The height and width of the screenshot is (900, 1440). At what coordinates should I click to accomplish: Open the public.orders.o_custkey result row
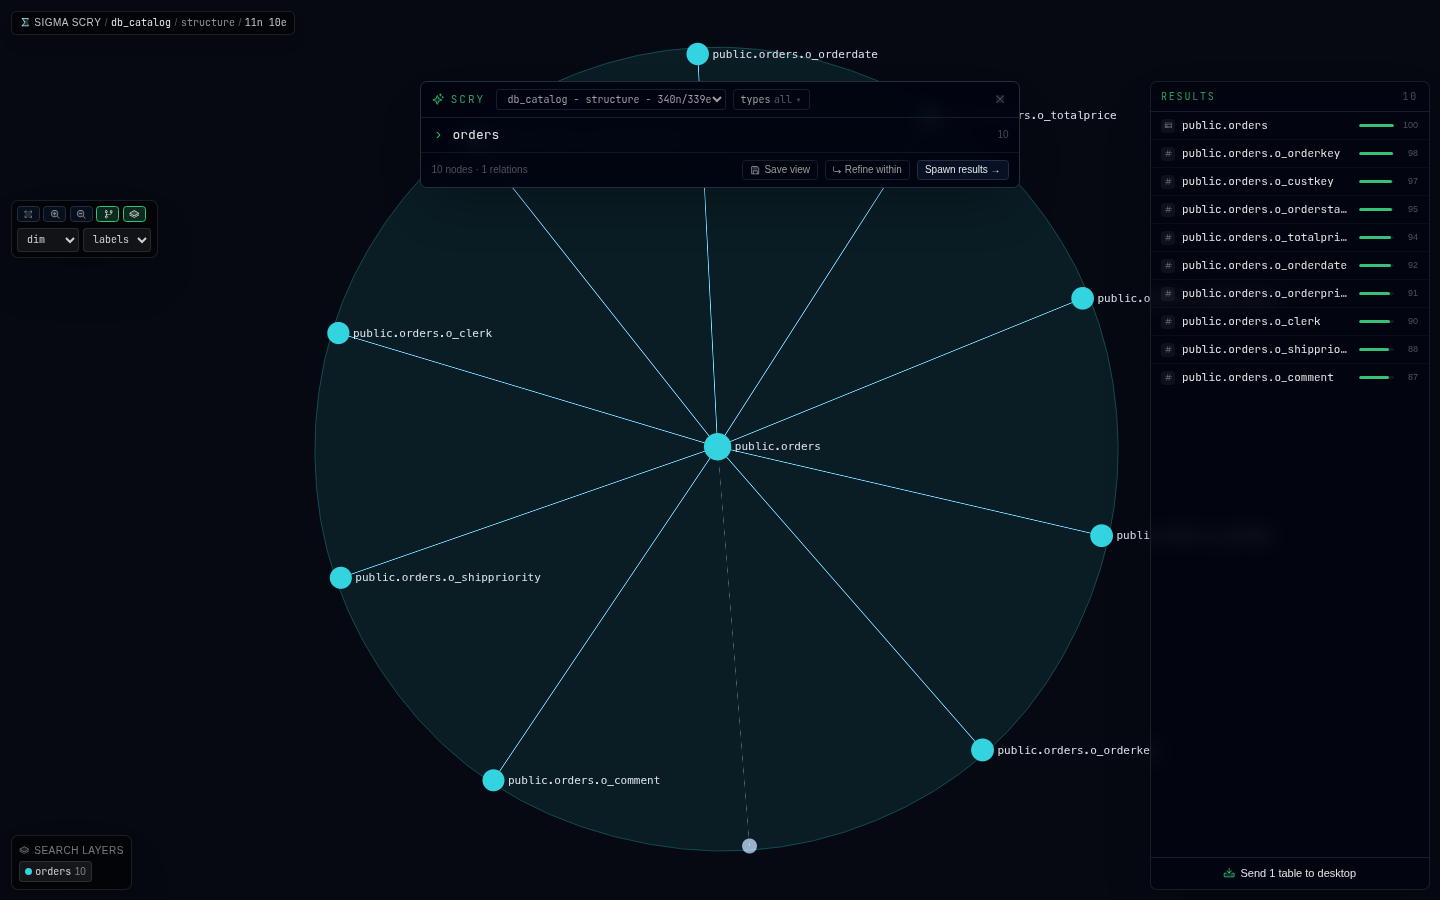pos(1290,181)
